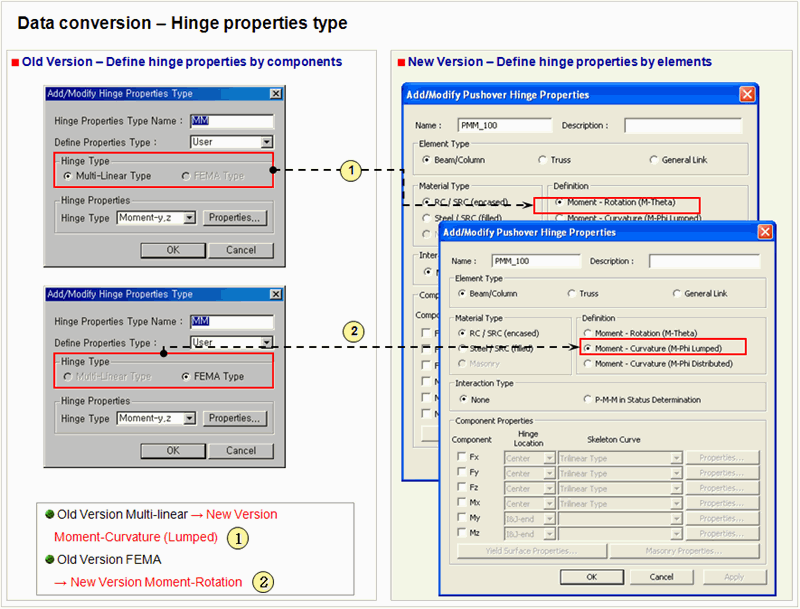The width and height of the screenshot is (800, 609).
Task: Enable the Fx component checkbox
Action: point(462,457)
